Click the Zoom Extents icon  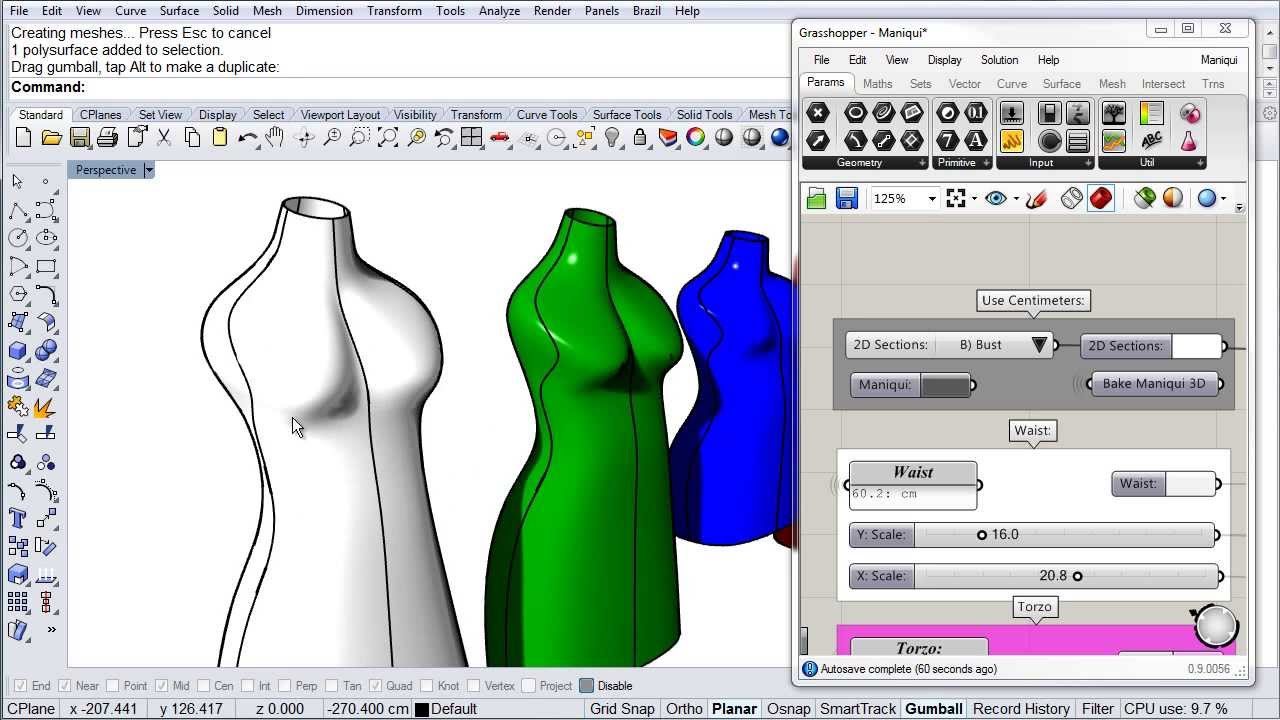pos(388,138)
